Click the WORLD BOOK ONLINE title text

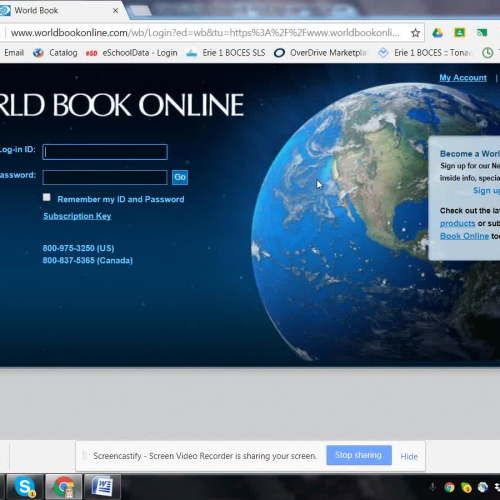tap(121, 105)
